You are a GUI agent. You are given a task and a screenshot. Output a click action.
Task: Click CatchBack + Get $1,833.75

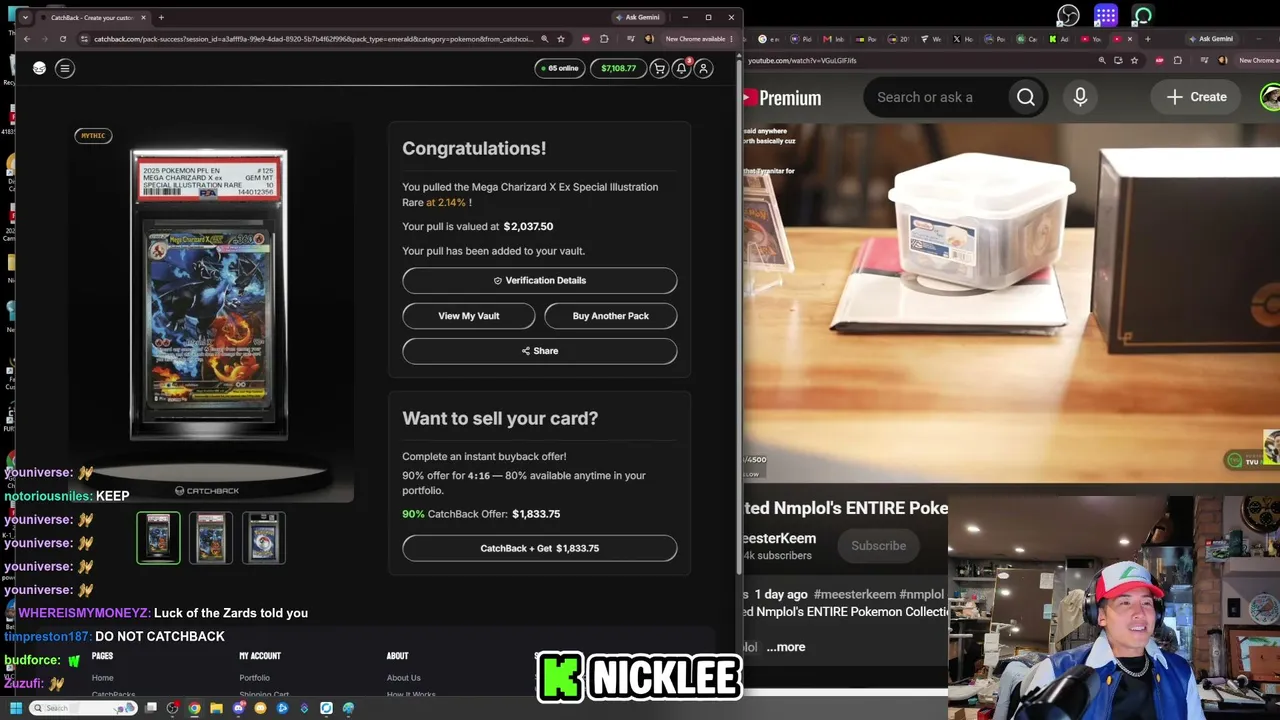pyautogui.click(x=540, y=548)
